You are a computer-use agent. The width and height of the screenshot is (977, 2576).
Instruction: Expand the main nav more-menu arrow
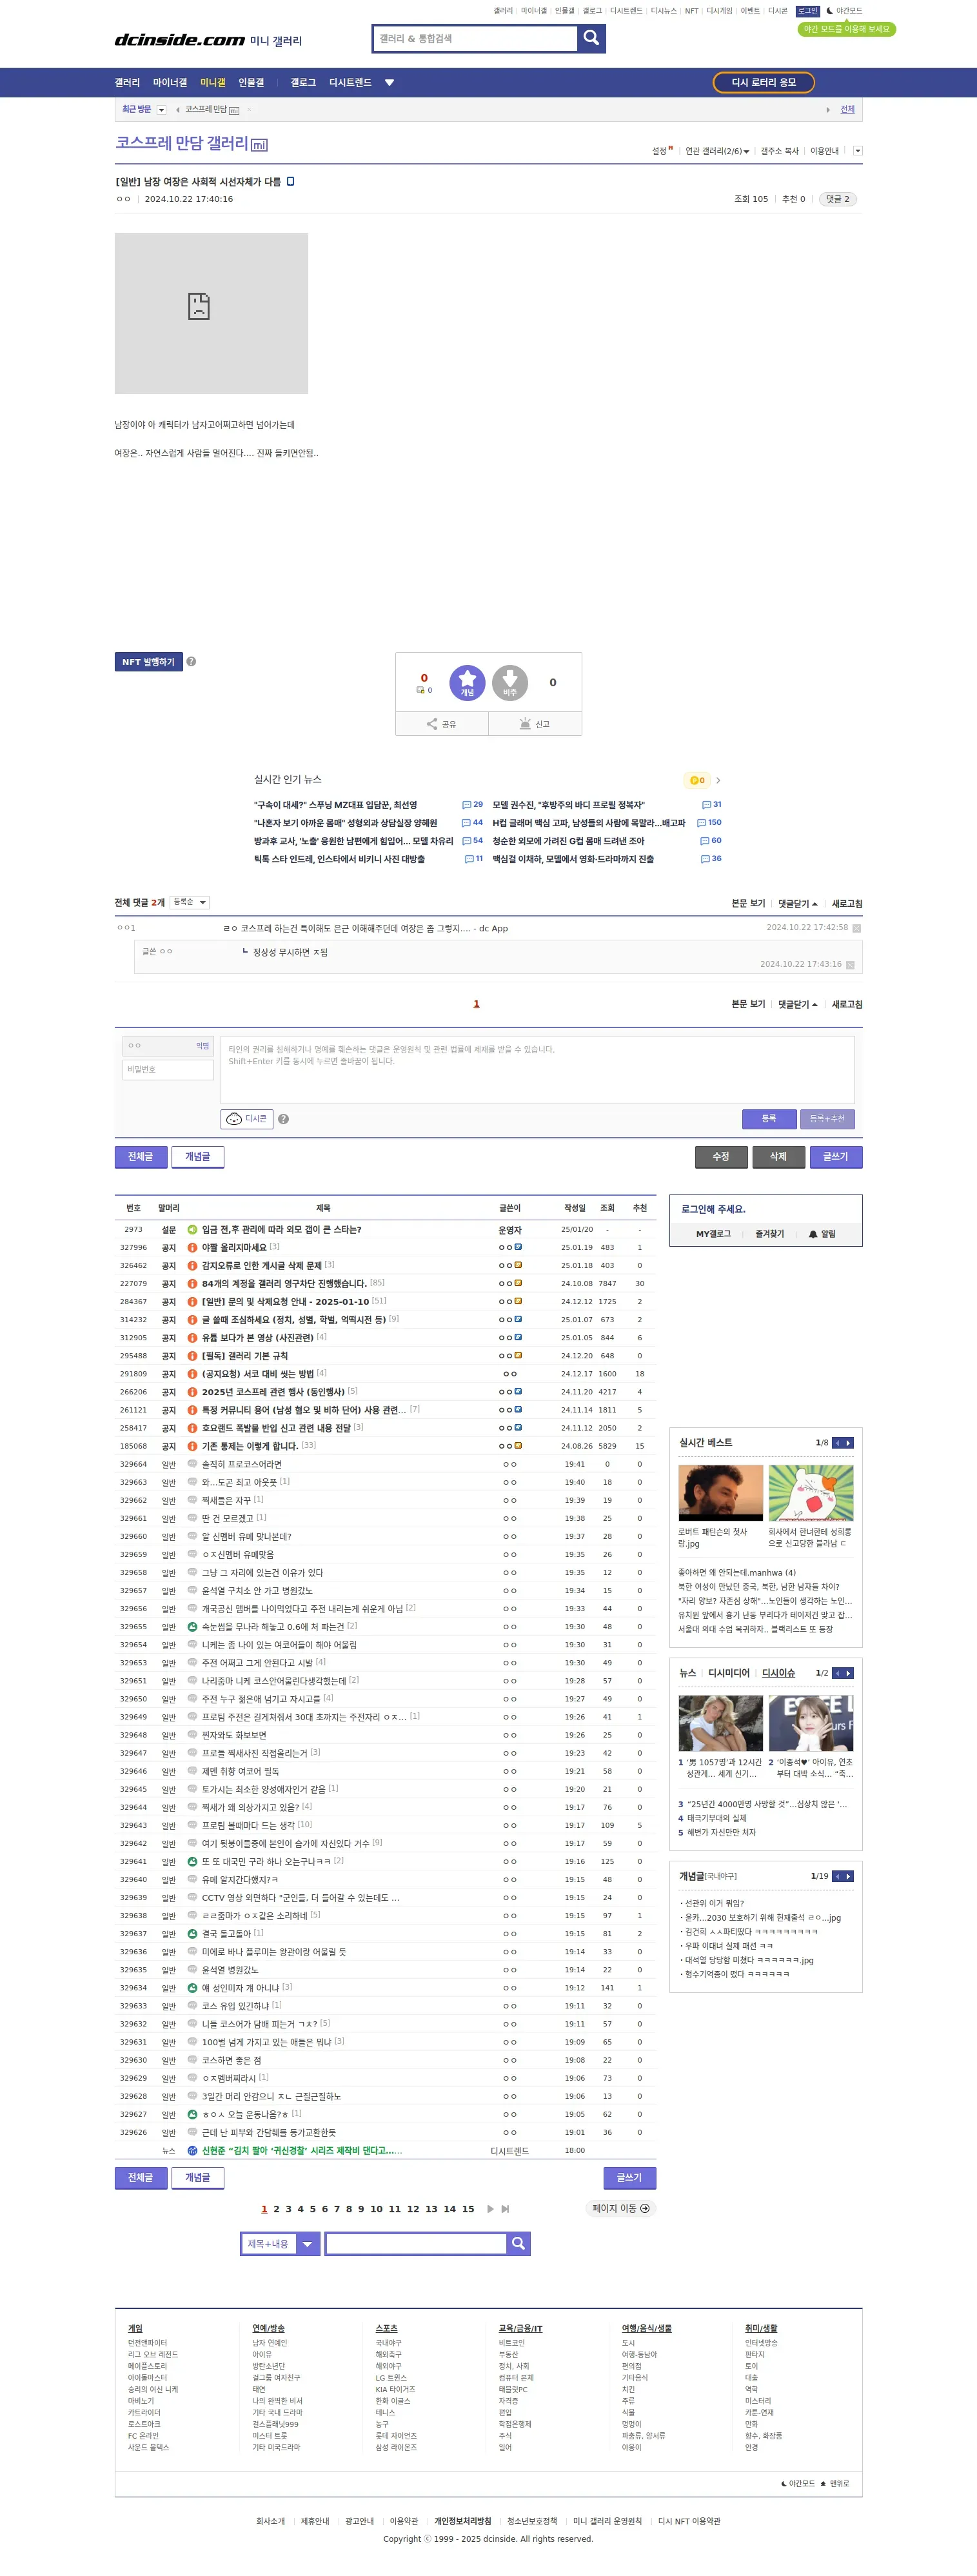390,83
